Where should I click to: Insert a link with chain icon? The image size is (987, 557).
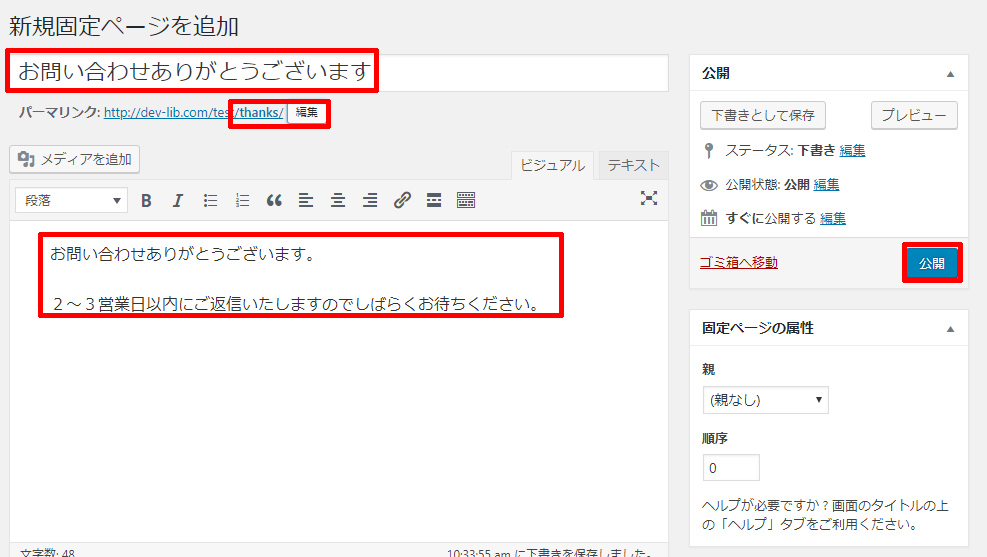402,200
